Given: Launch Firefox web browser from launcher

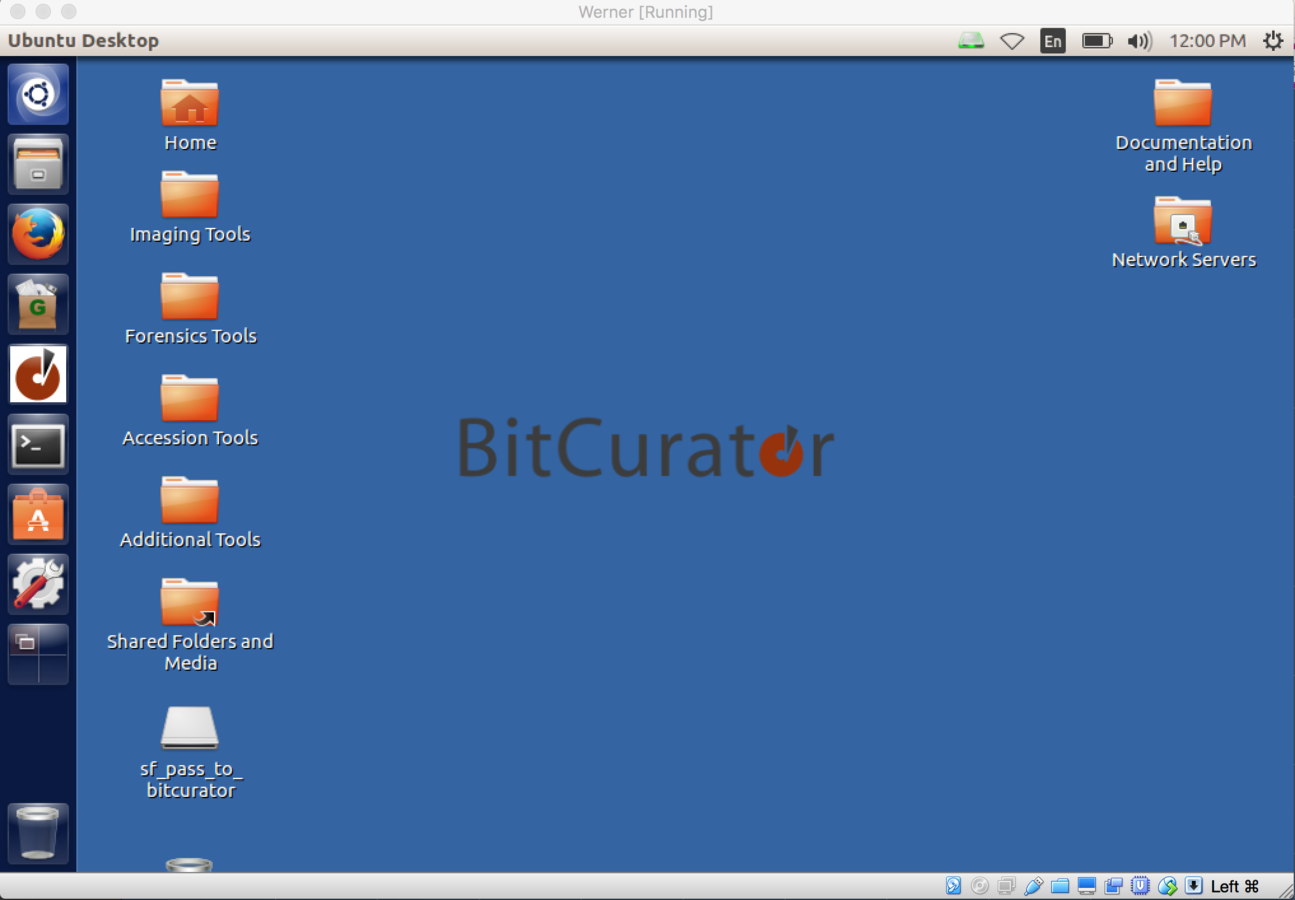Looking at the screenshot, I should 38,234.
